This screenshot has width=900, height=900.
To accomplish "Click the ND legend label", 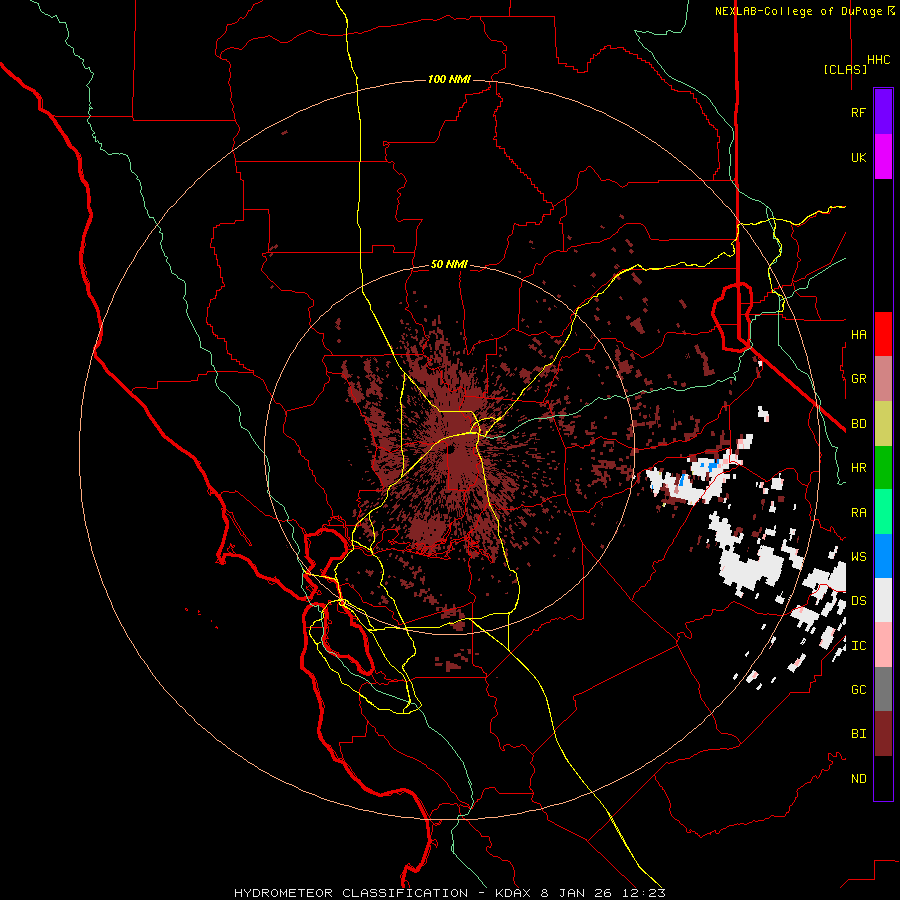I will click(x=858, y=779).
